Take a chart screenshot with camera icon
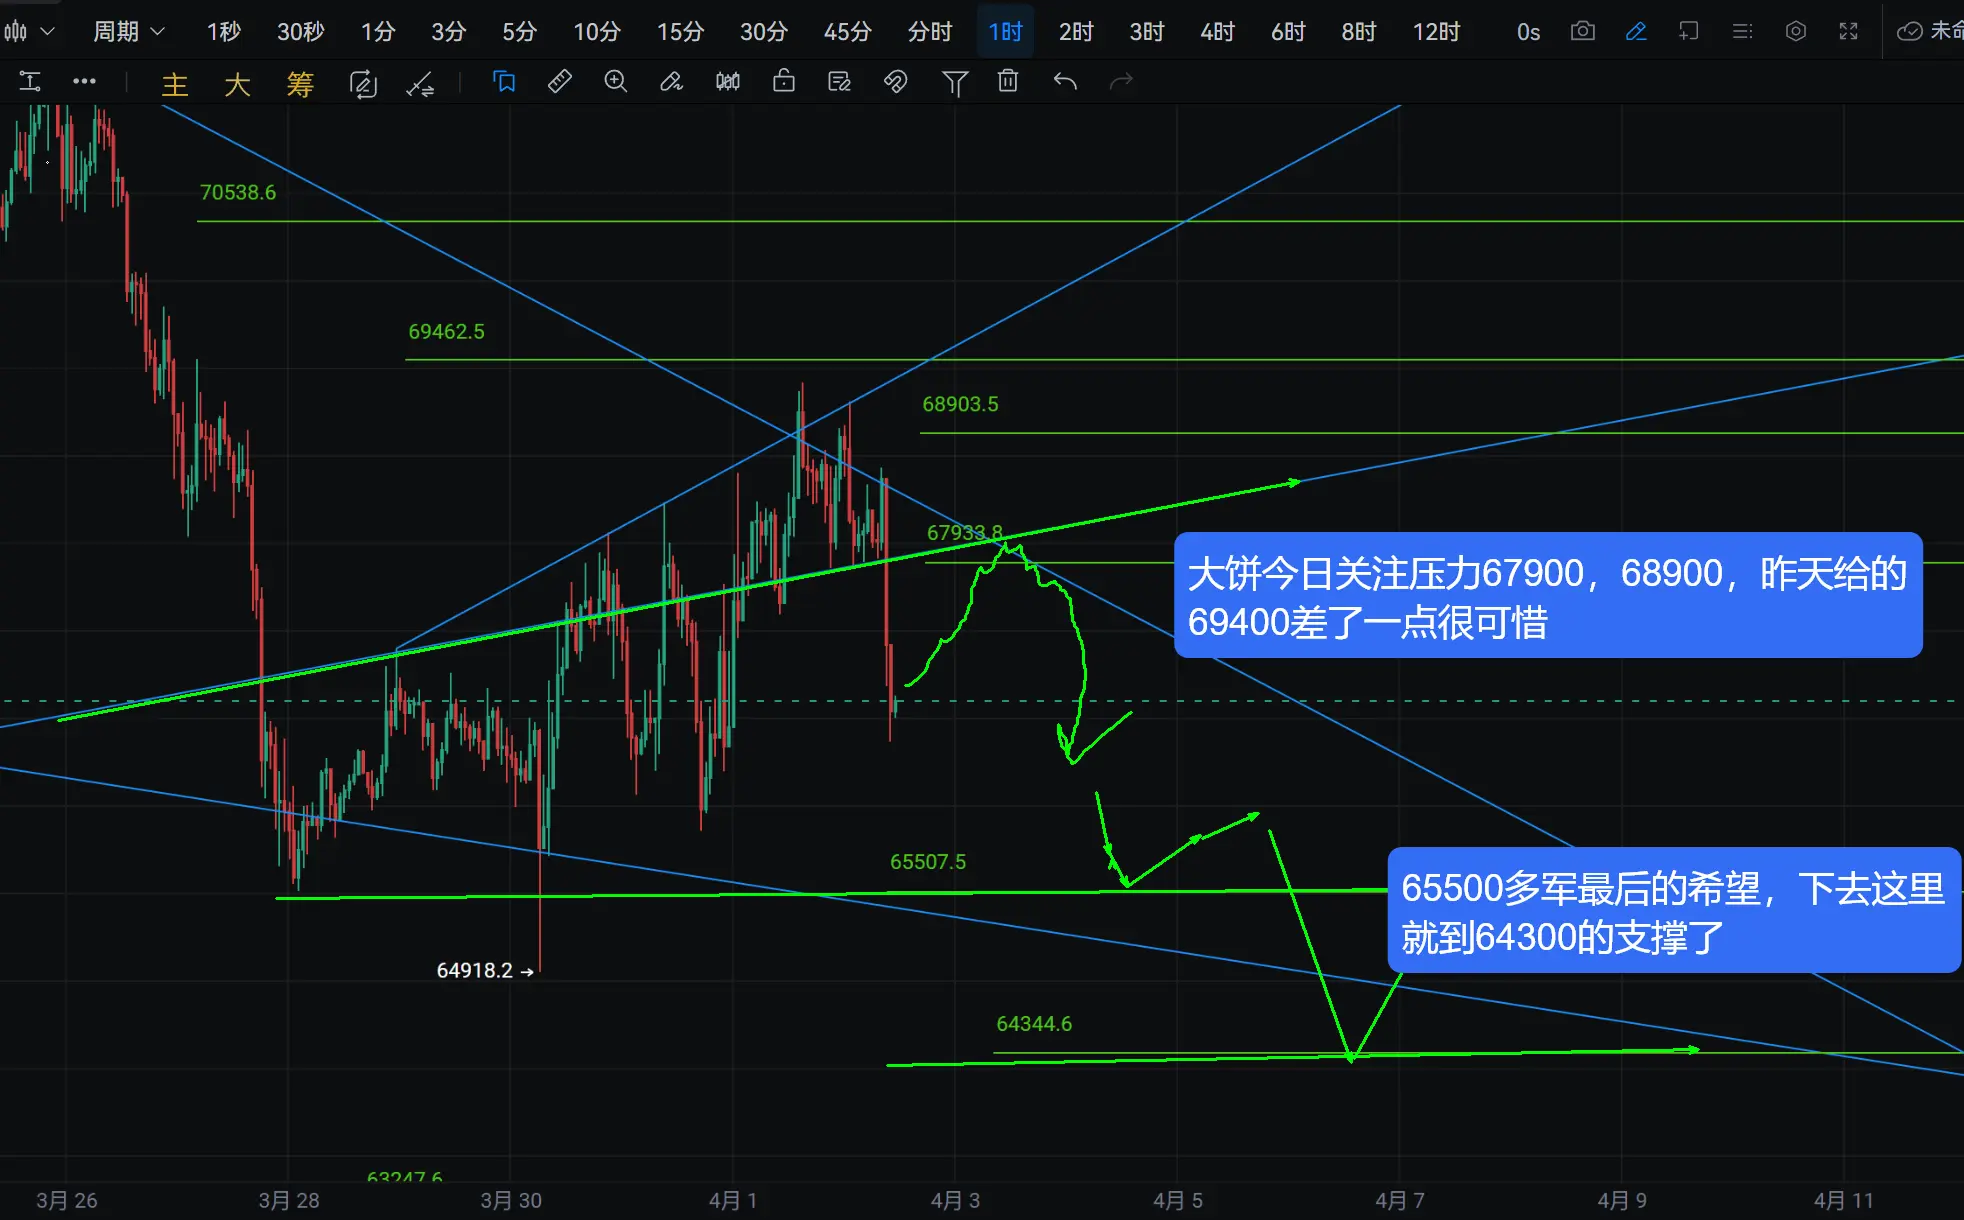Viewport: 1964px width, 1220px height. (x=1582, y=31)
